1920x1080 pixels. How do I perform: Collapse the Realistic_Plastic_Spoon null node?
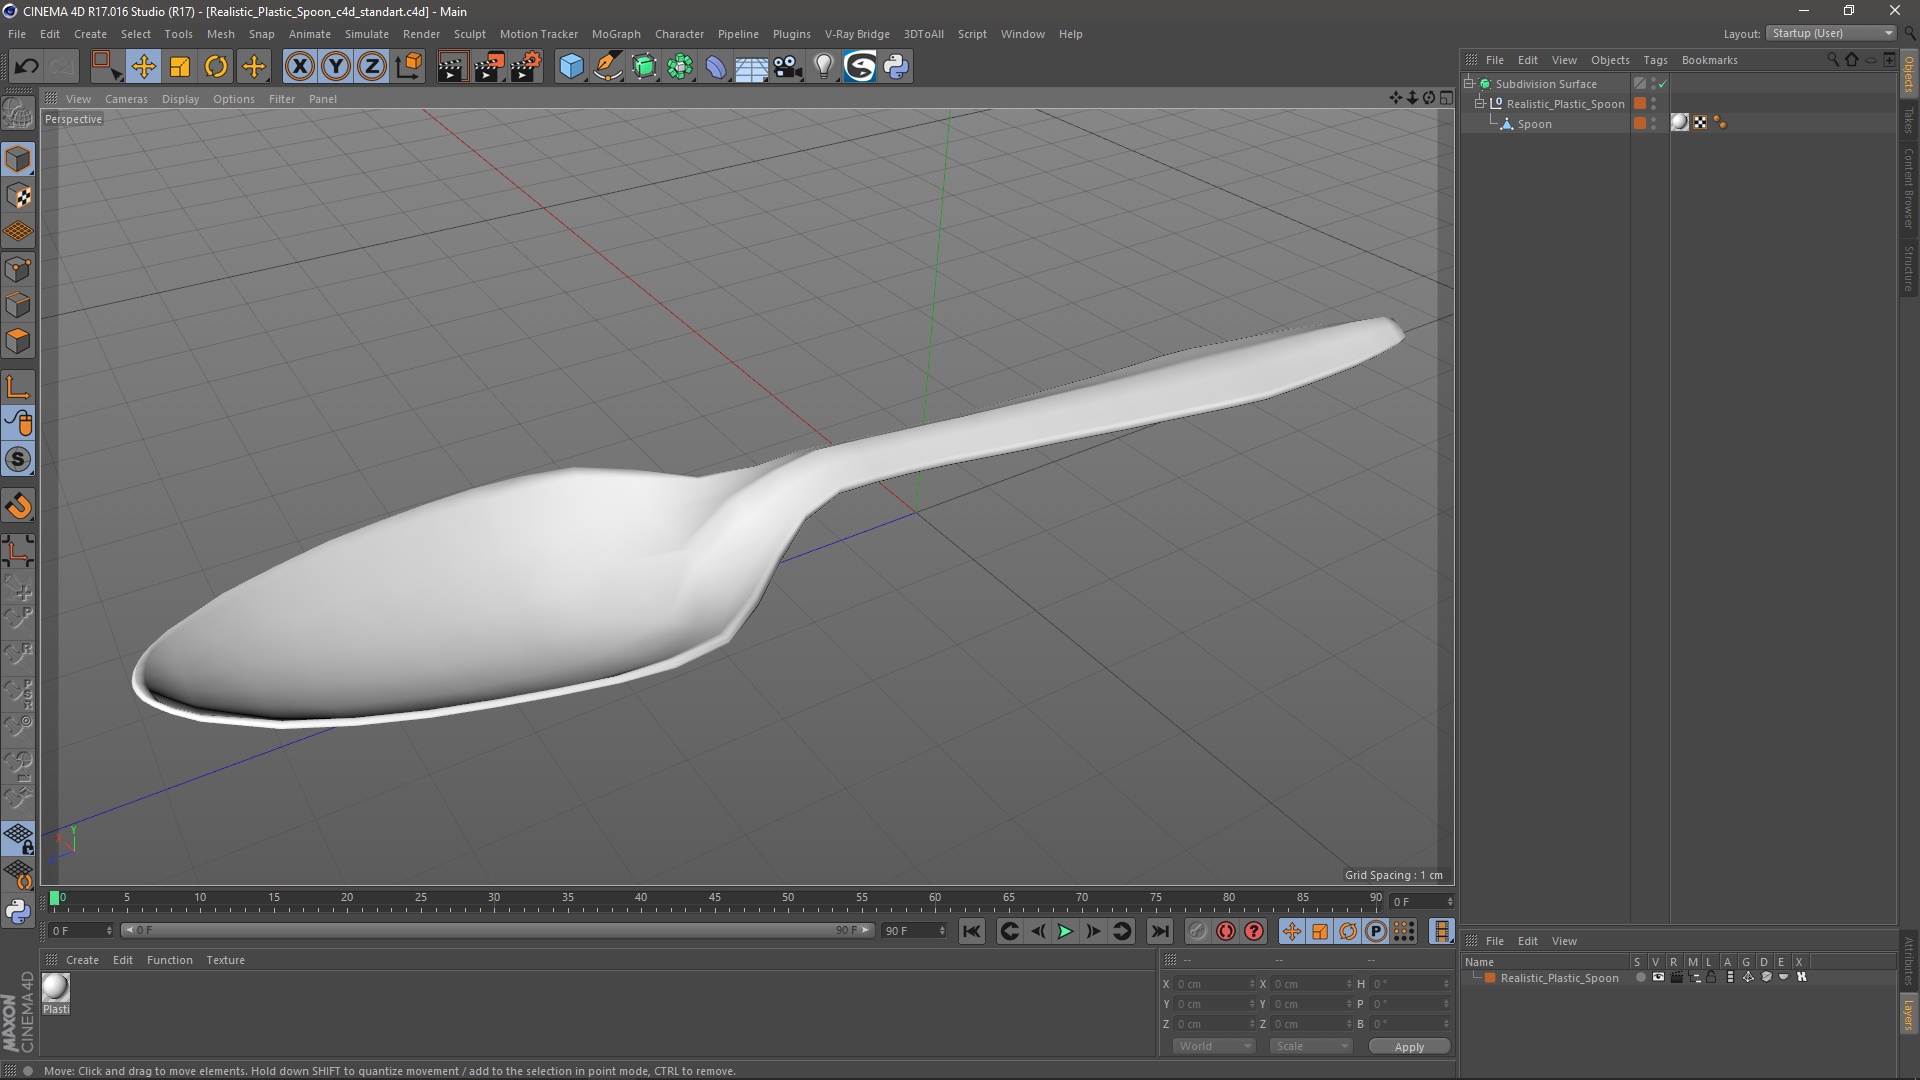(1479, 103)
